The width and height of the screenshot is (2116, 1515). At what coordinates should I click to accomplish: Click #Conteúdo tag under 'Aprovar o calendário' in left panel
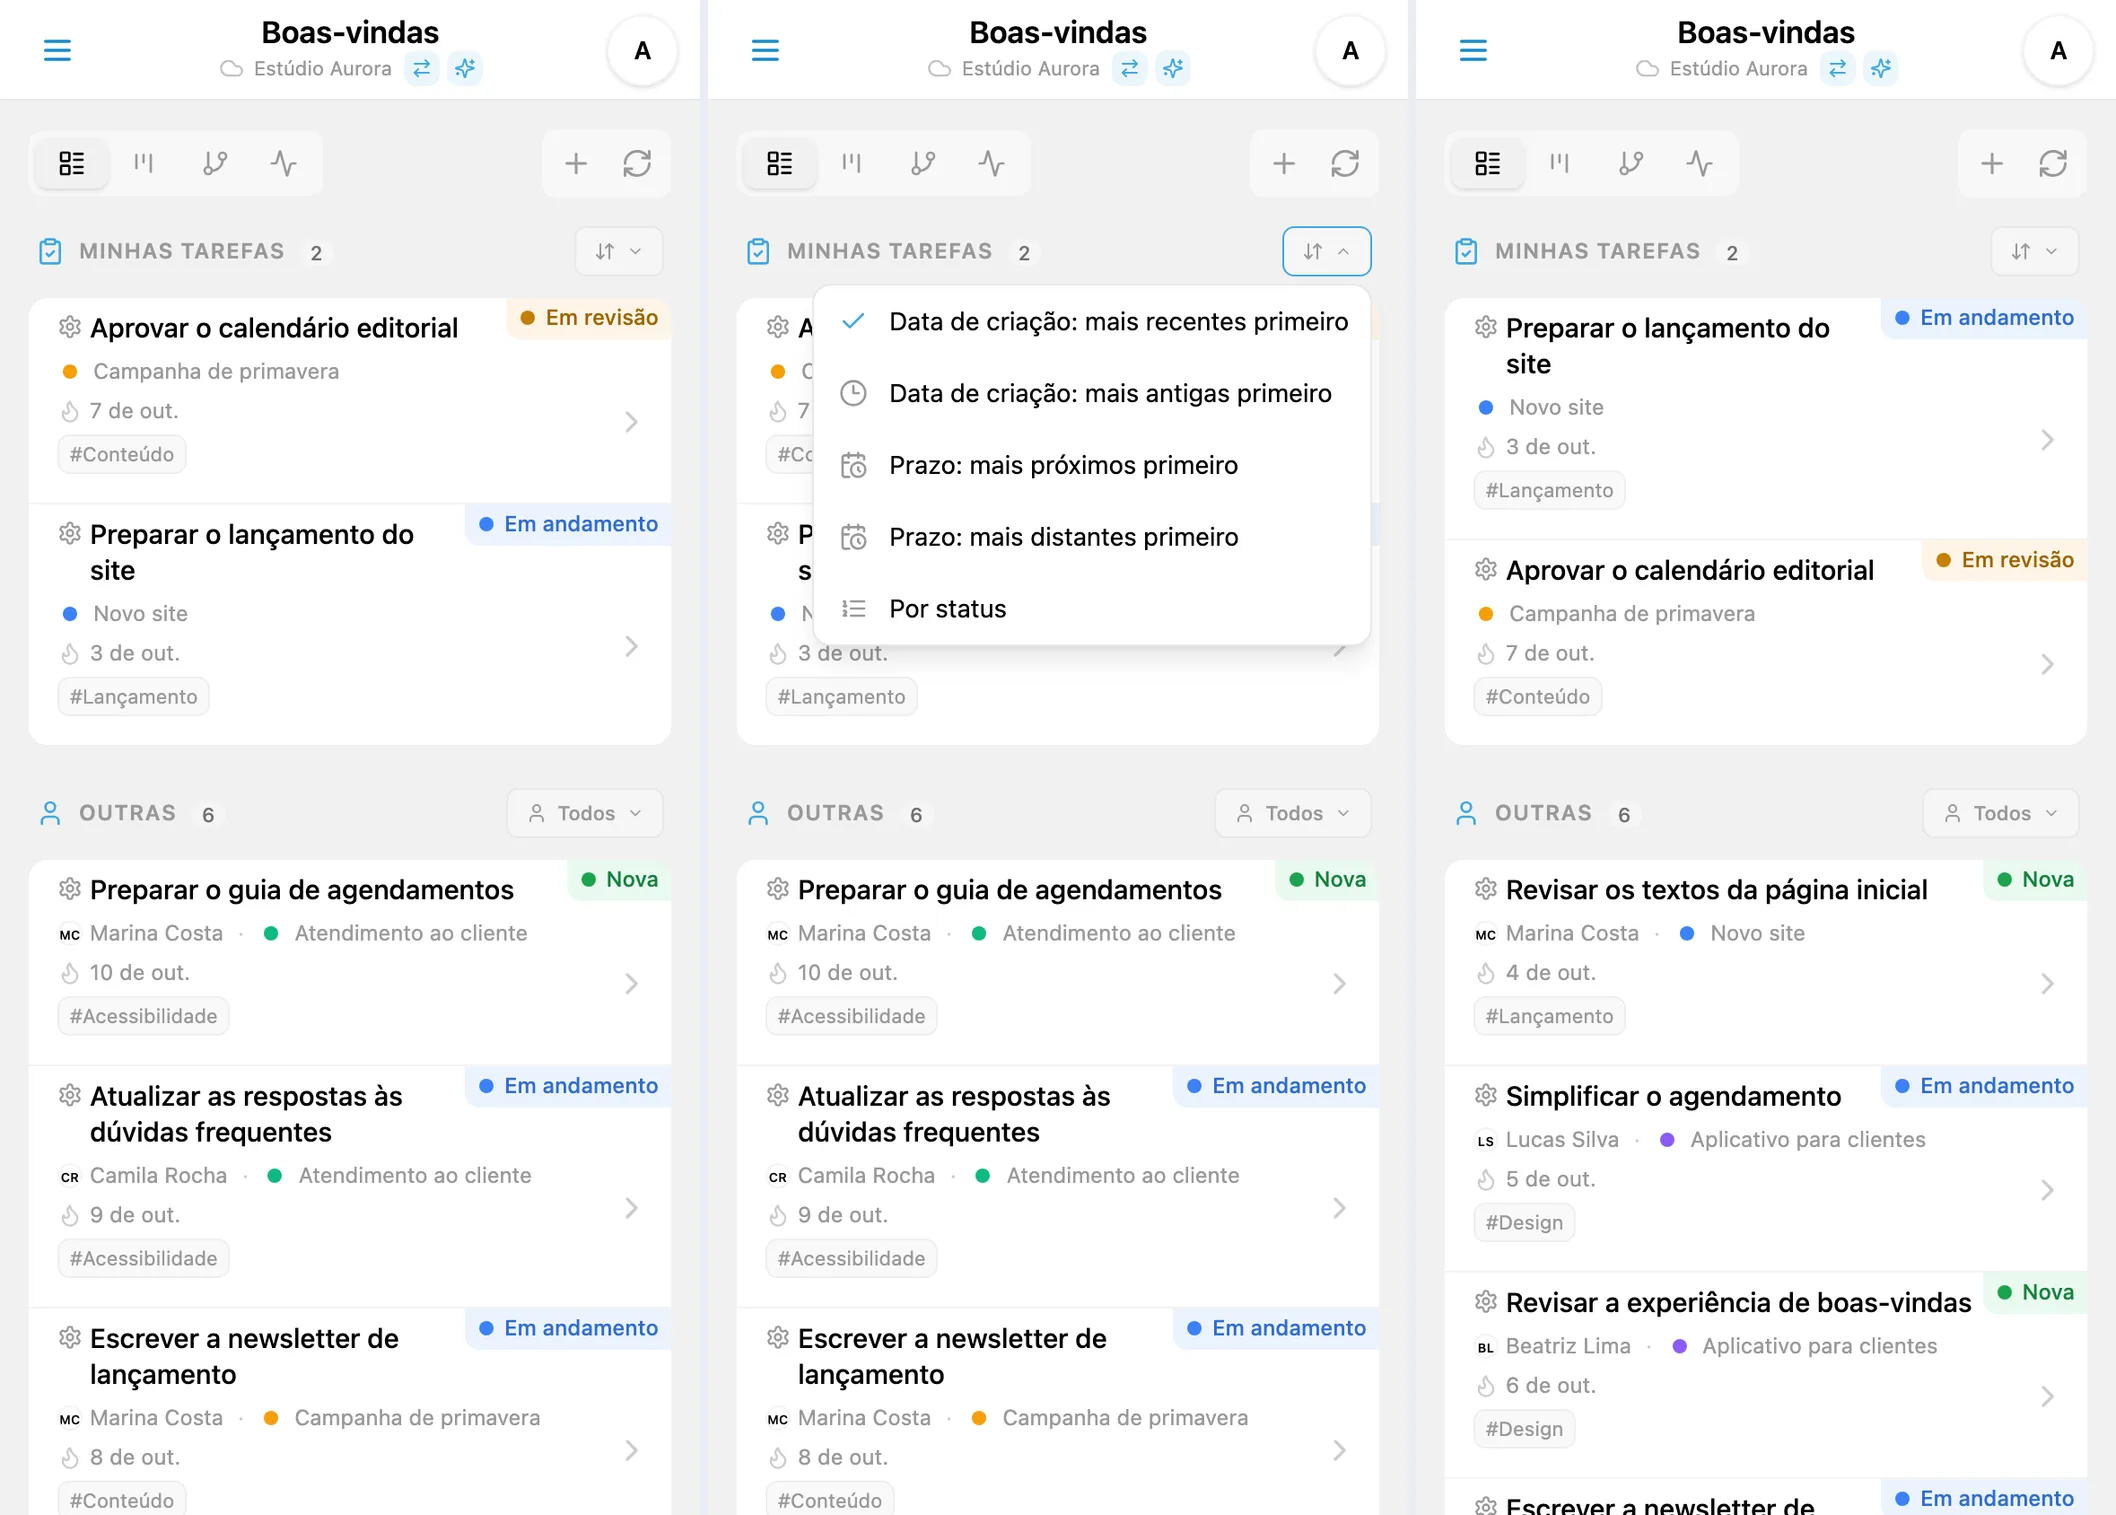(122, 454)
